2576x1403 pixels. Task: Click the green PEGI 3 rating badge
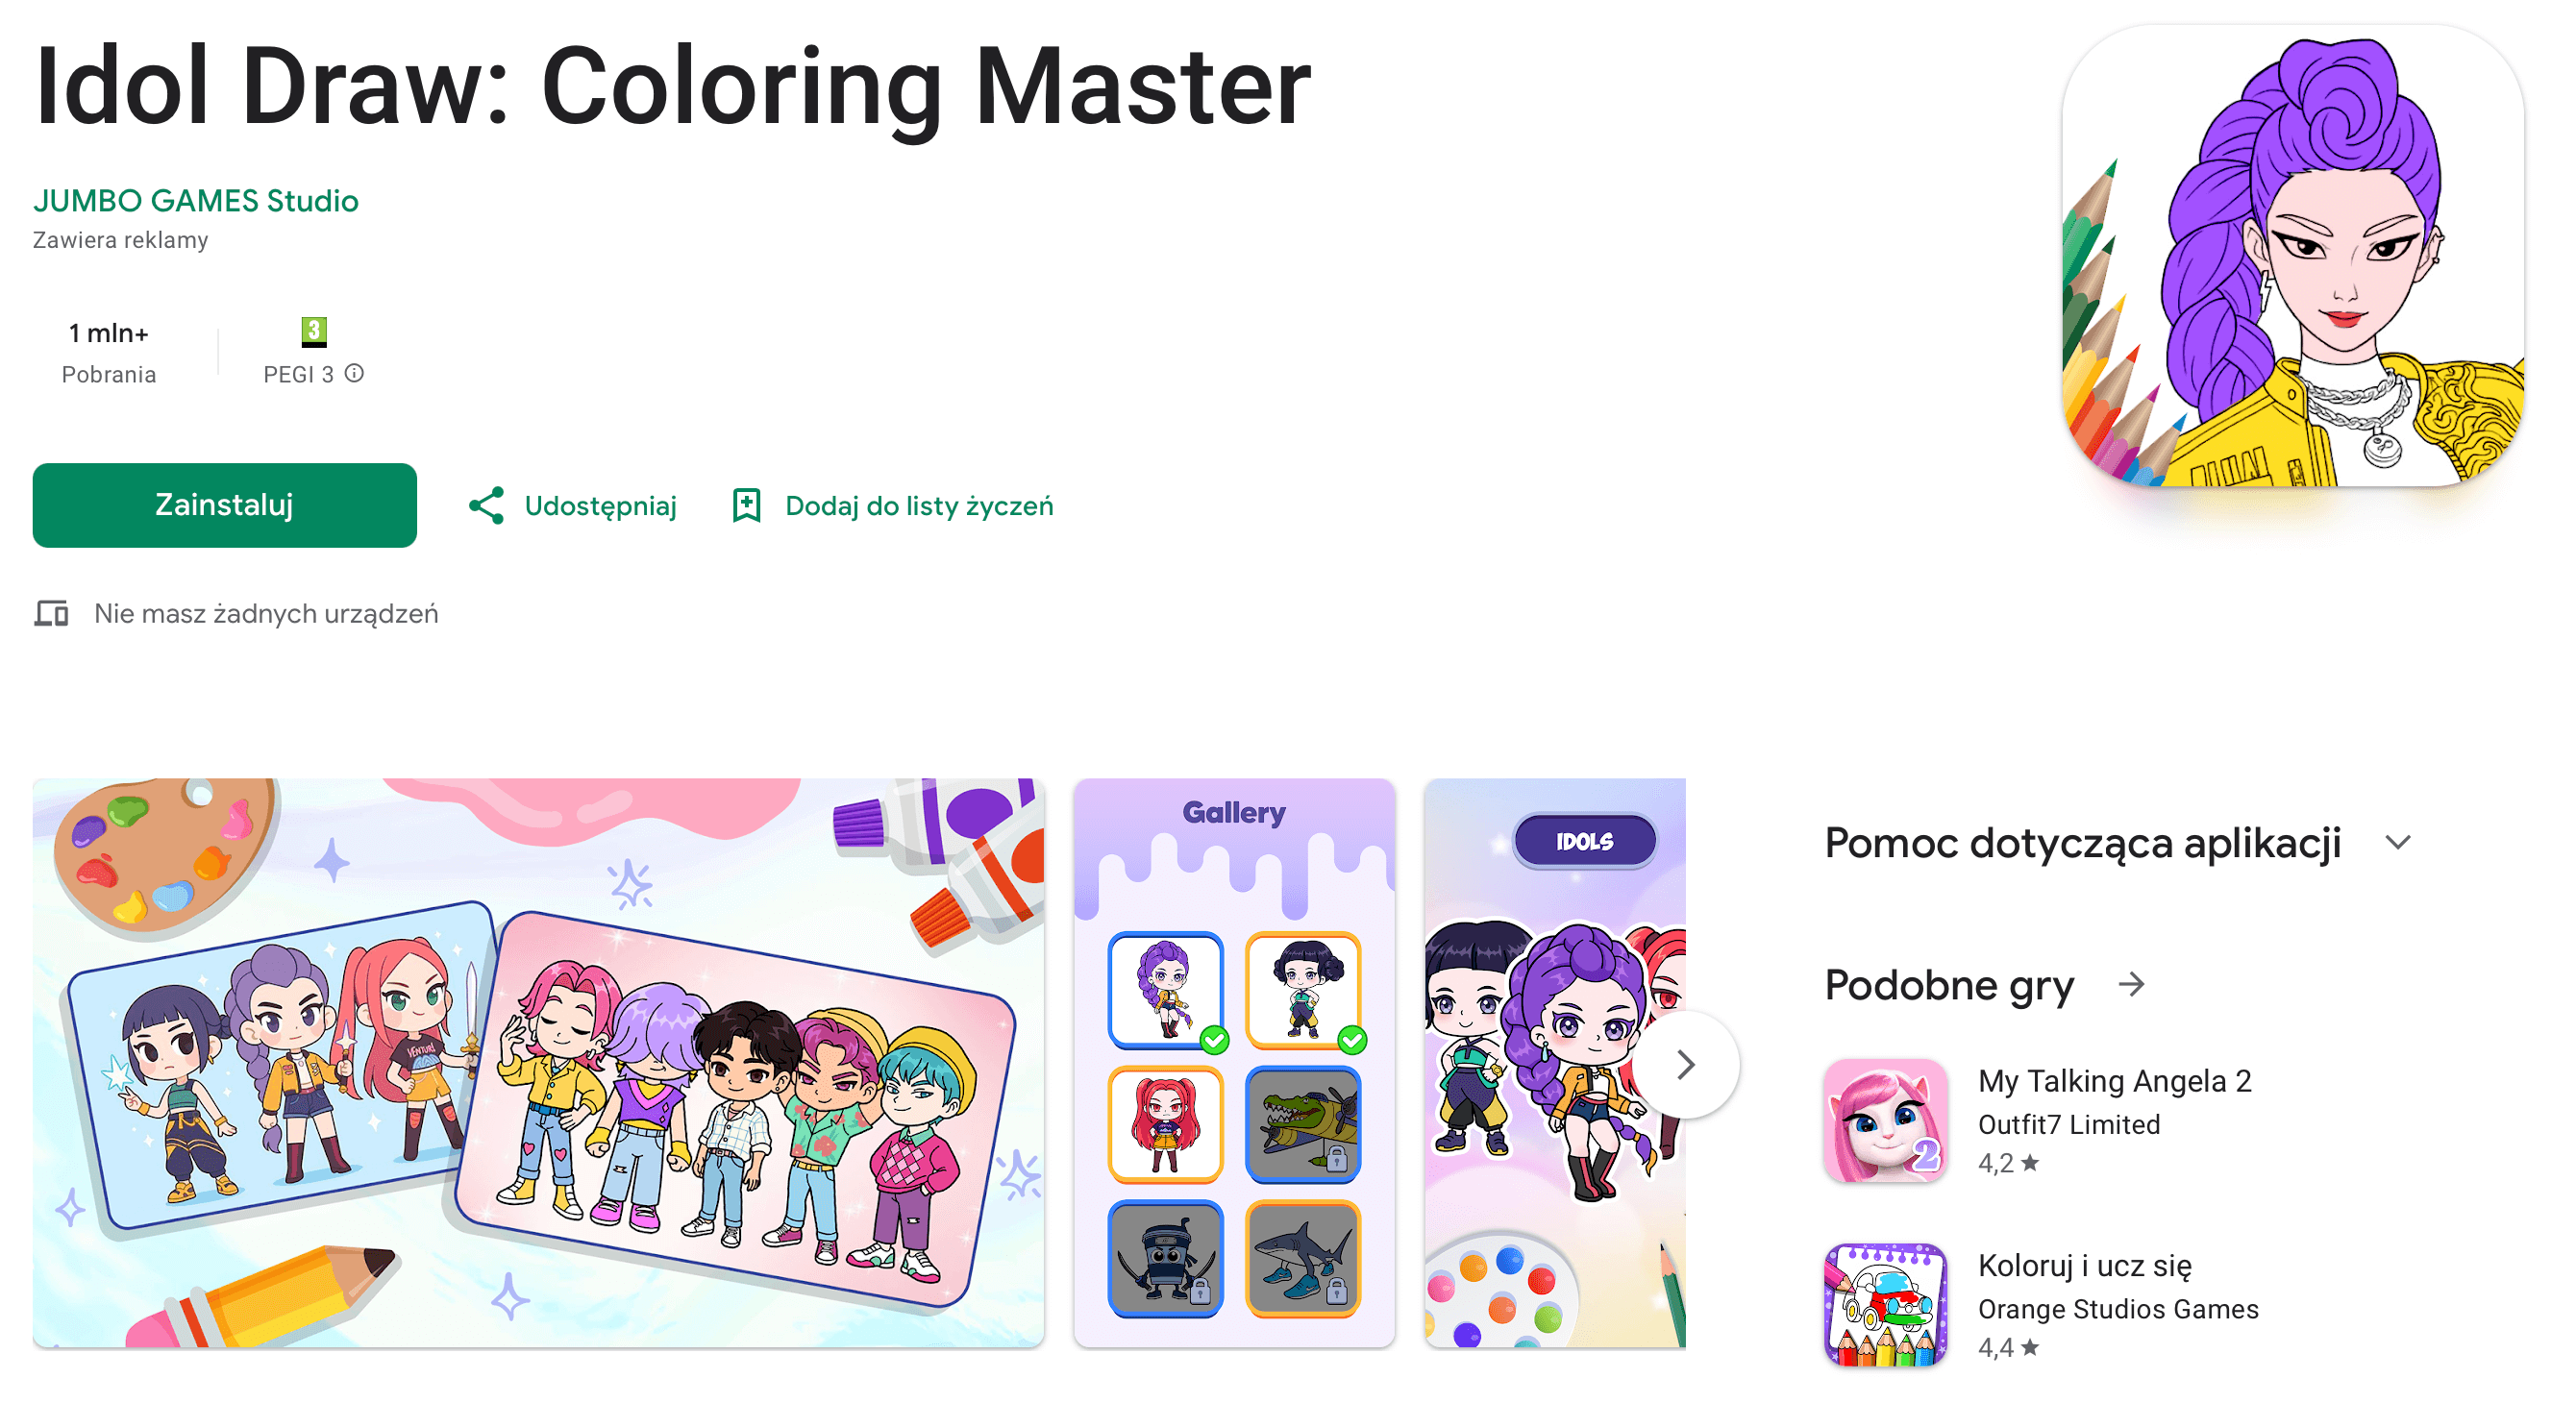click(314, 331)
